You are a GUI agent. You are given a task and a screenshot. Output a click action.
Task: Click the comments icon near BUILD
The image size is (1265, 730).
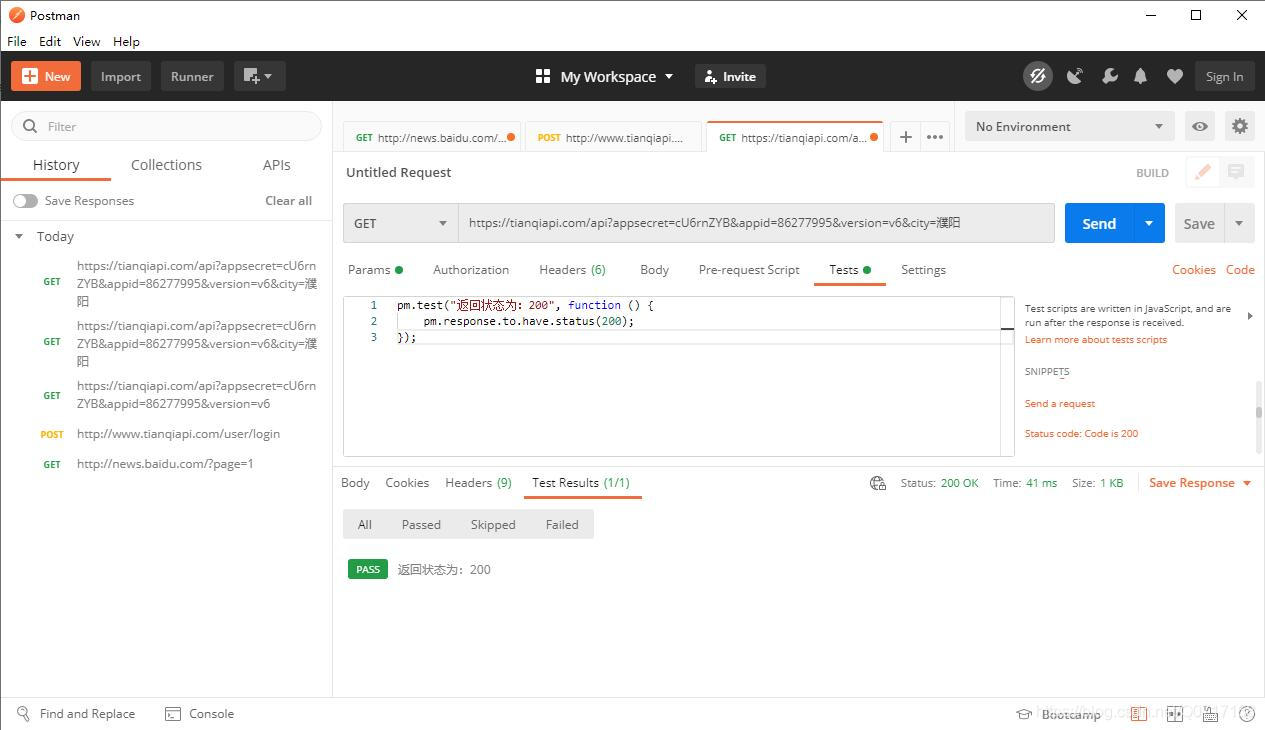pos(1236,172)
